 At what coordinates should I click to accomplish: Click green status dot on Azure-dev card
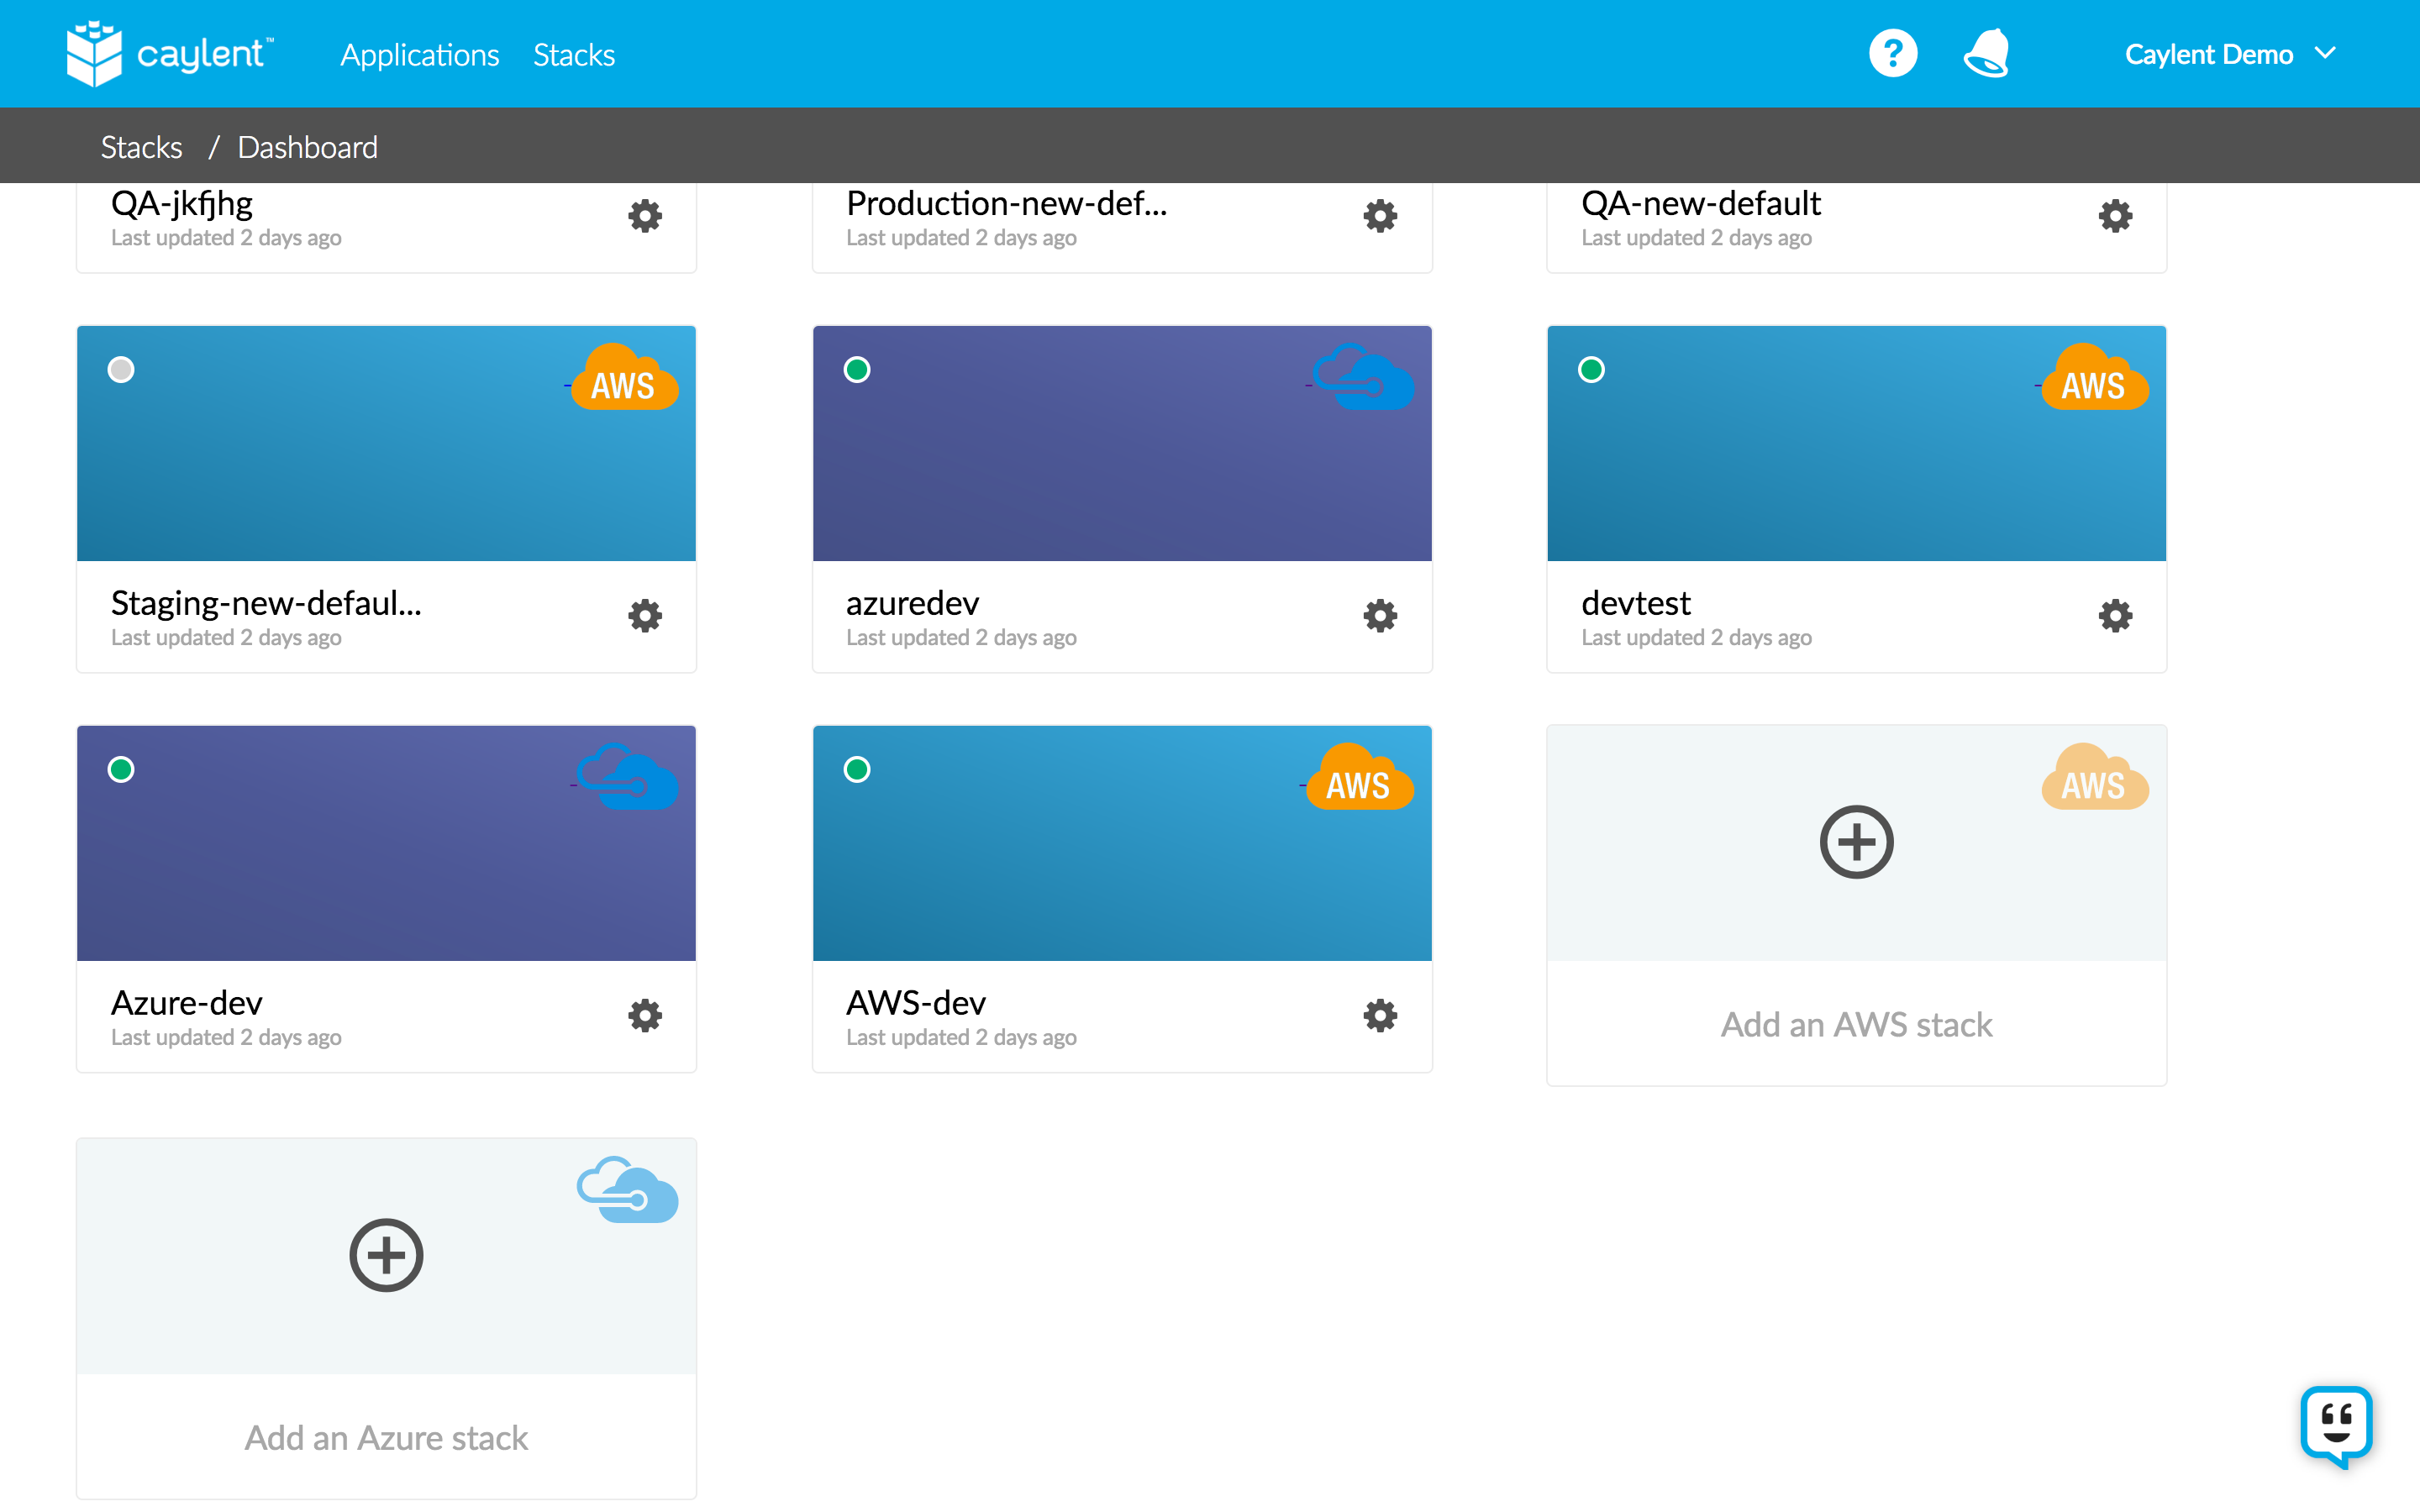(121, 770)
